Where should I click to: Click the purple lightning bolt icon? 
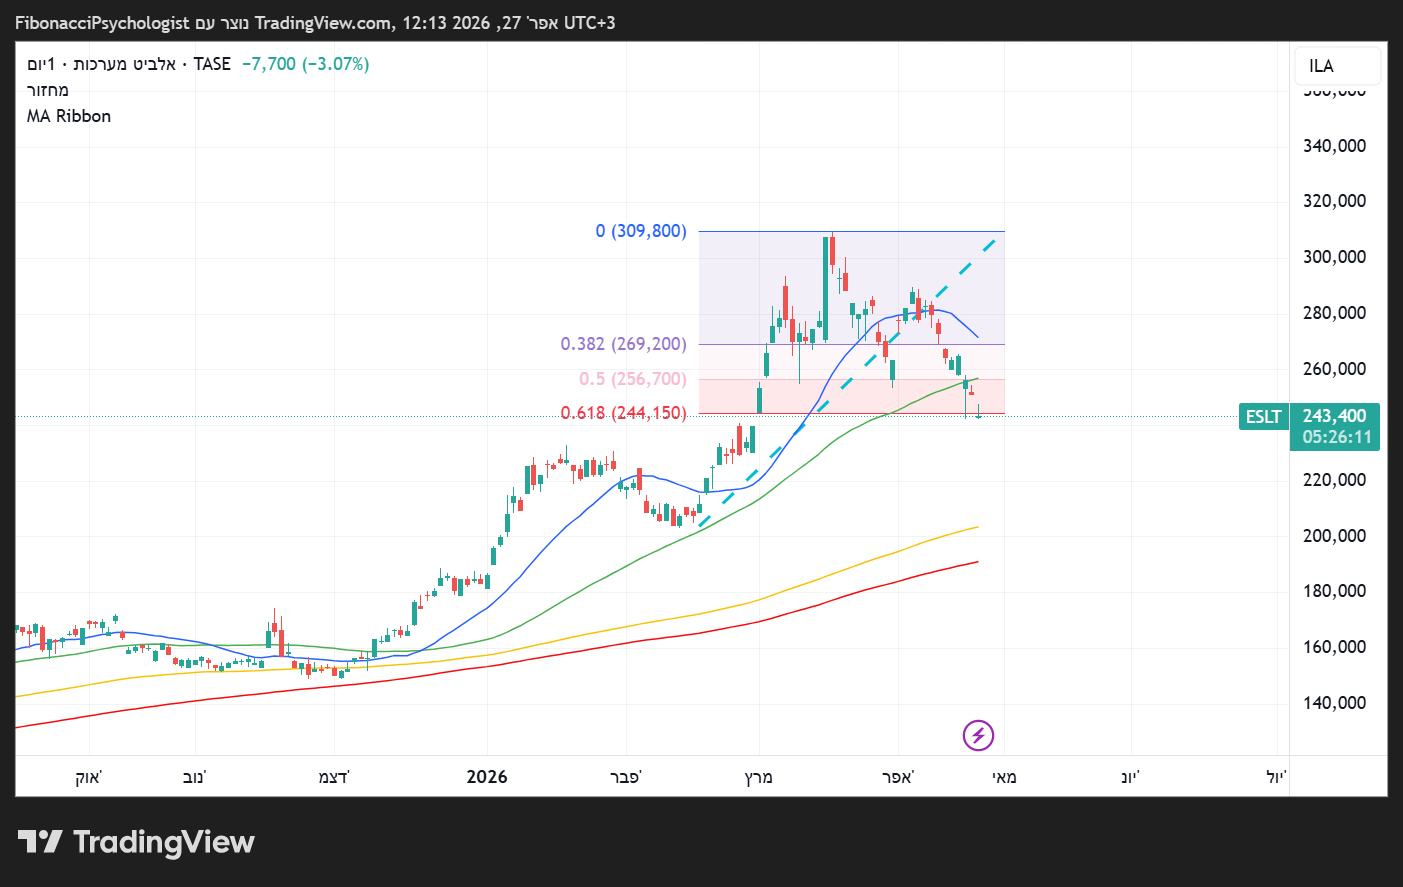pos(978,736)
